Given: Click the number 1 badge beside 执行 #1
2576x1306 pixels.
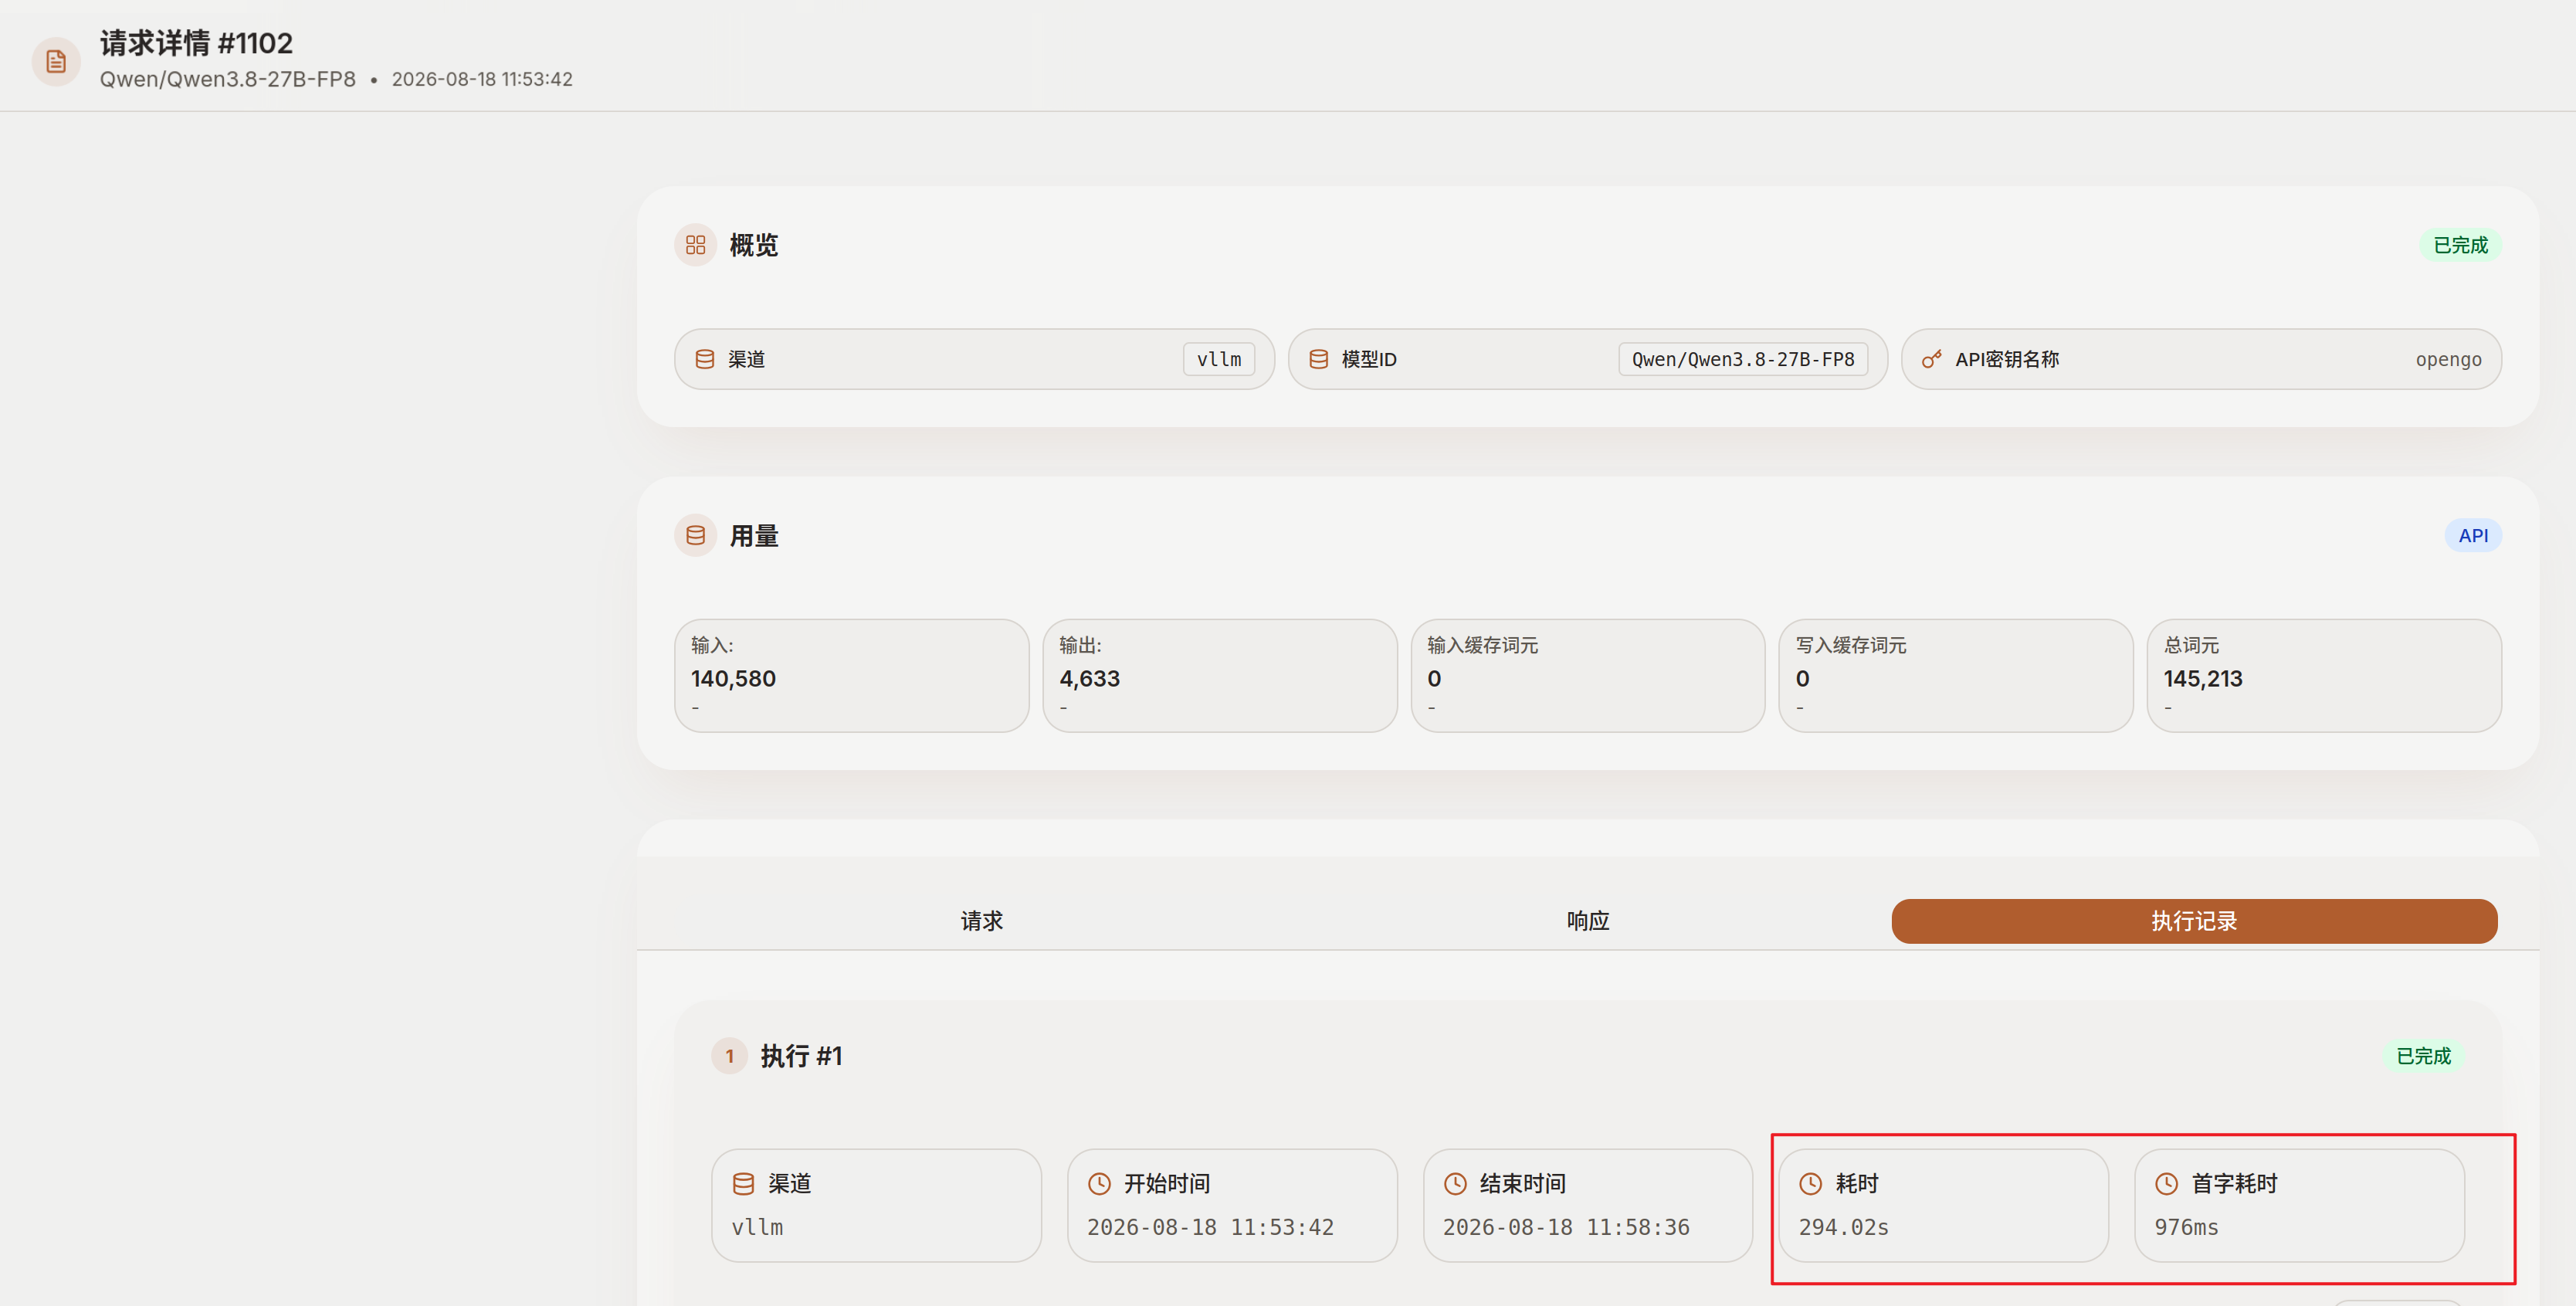Looking at the screenshot, I should tap(730, 1056).
